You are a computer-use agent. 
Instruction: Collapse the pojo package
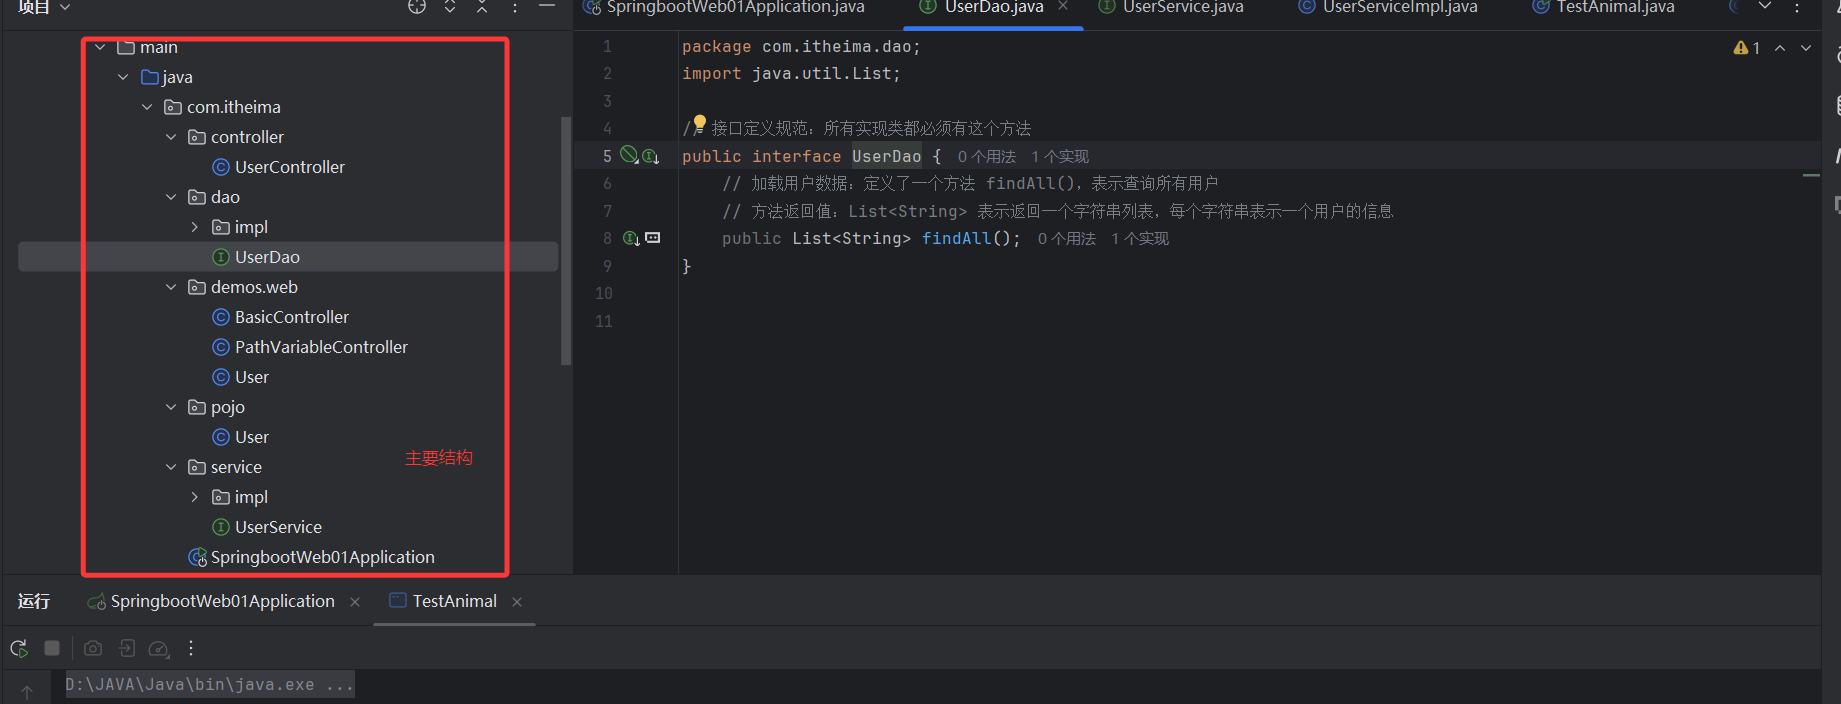pos(171,407)
